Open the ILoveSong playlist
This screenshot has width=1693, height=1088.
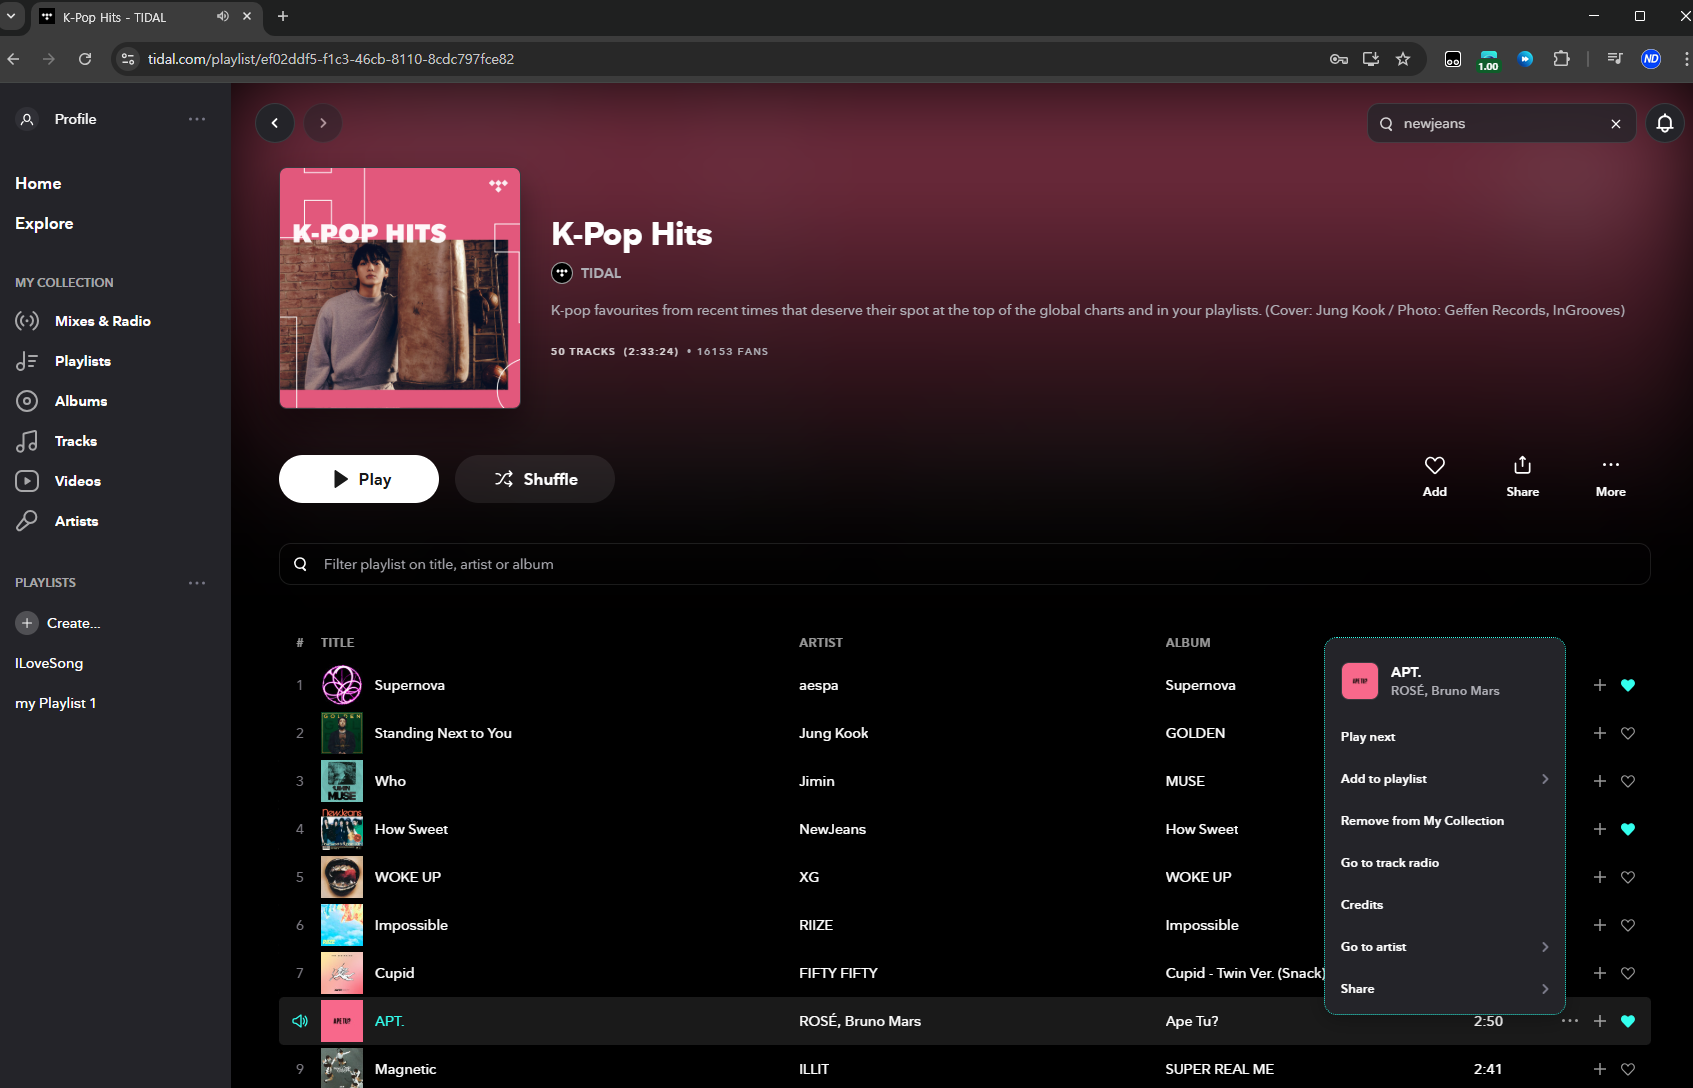pyautogui.click(x=49, y=663)
